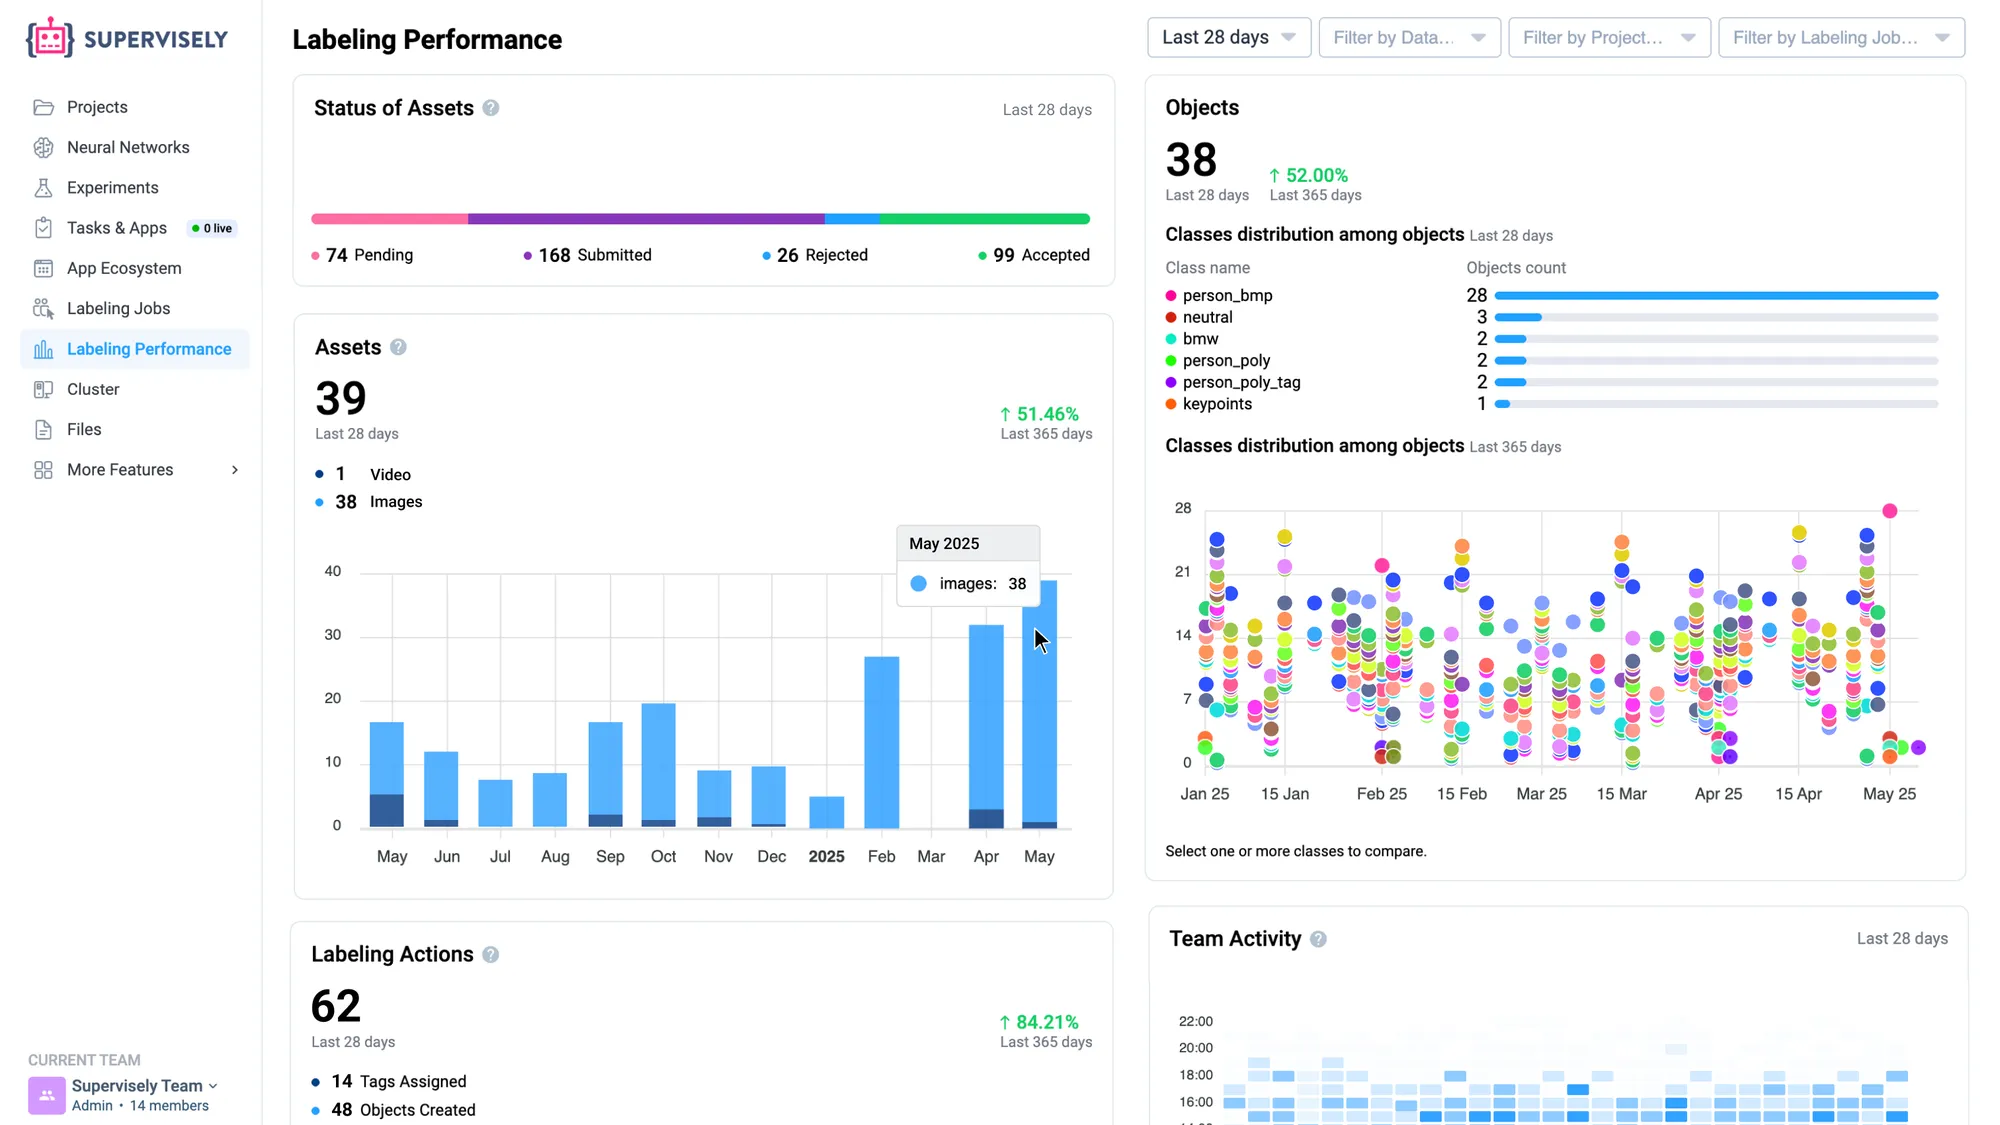Click the pink topmost point above May 25
Image resolution: width=2000 pixels, height=1125 pixels.
click(1889, 511)
